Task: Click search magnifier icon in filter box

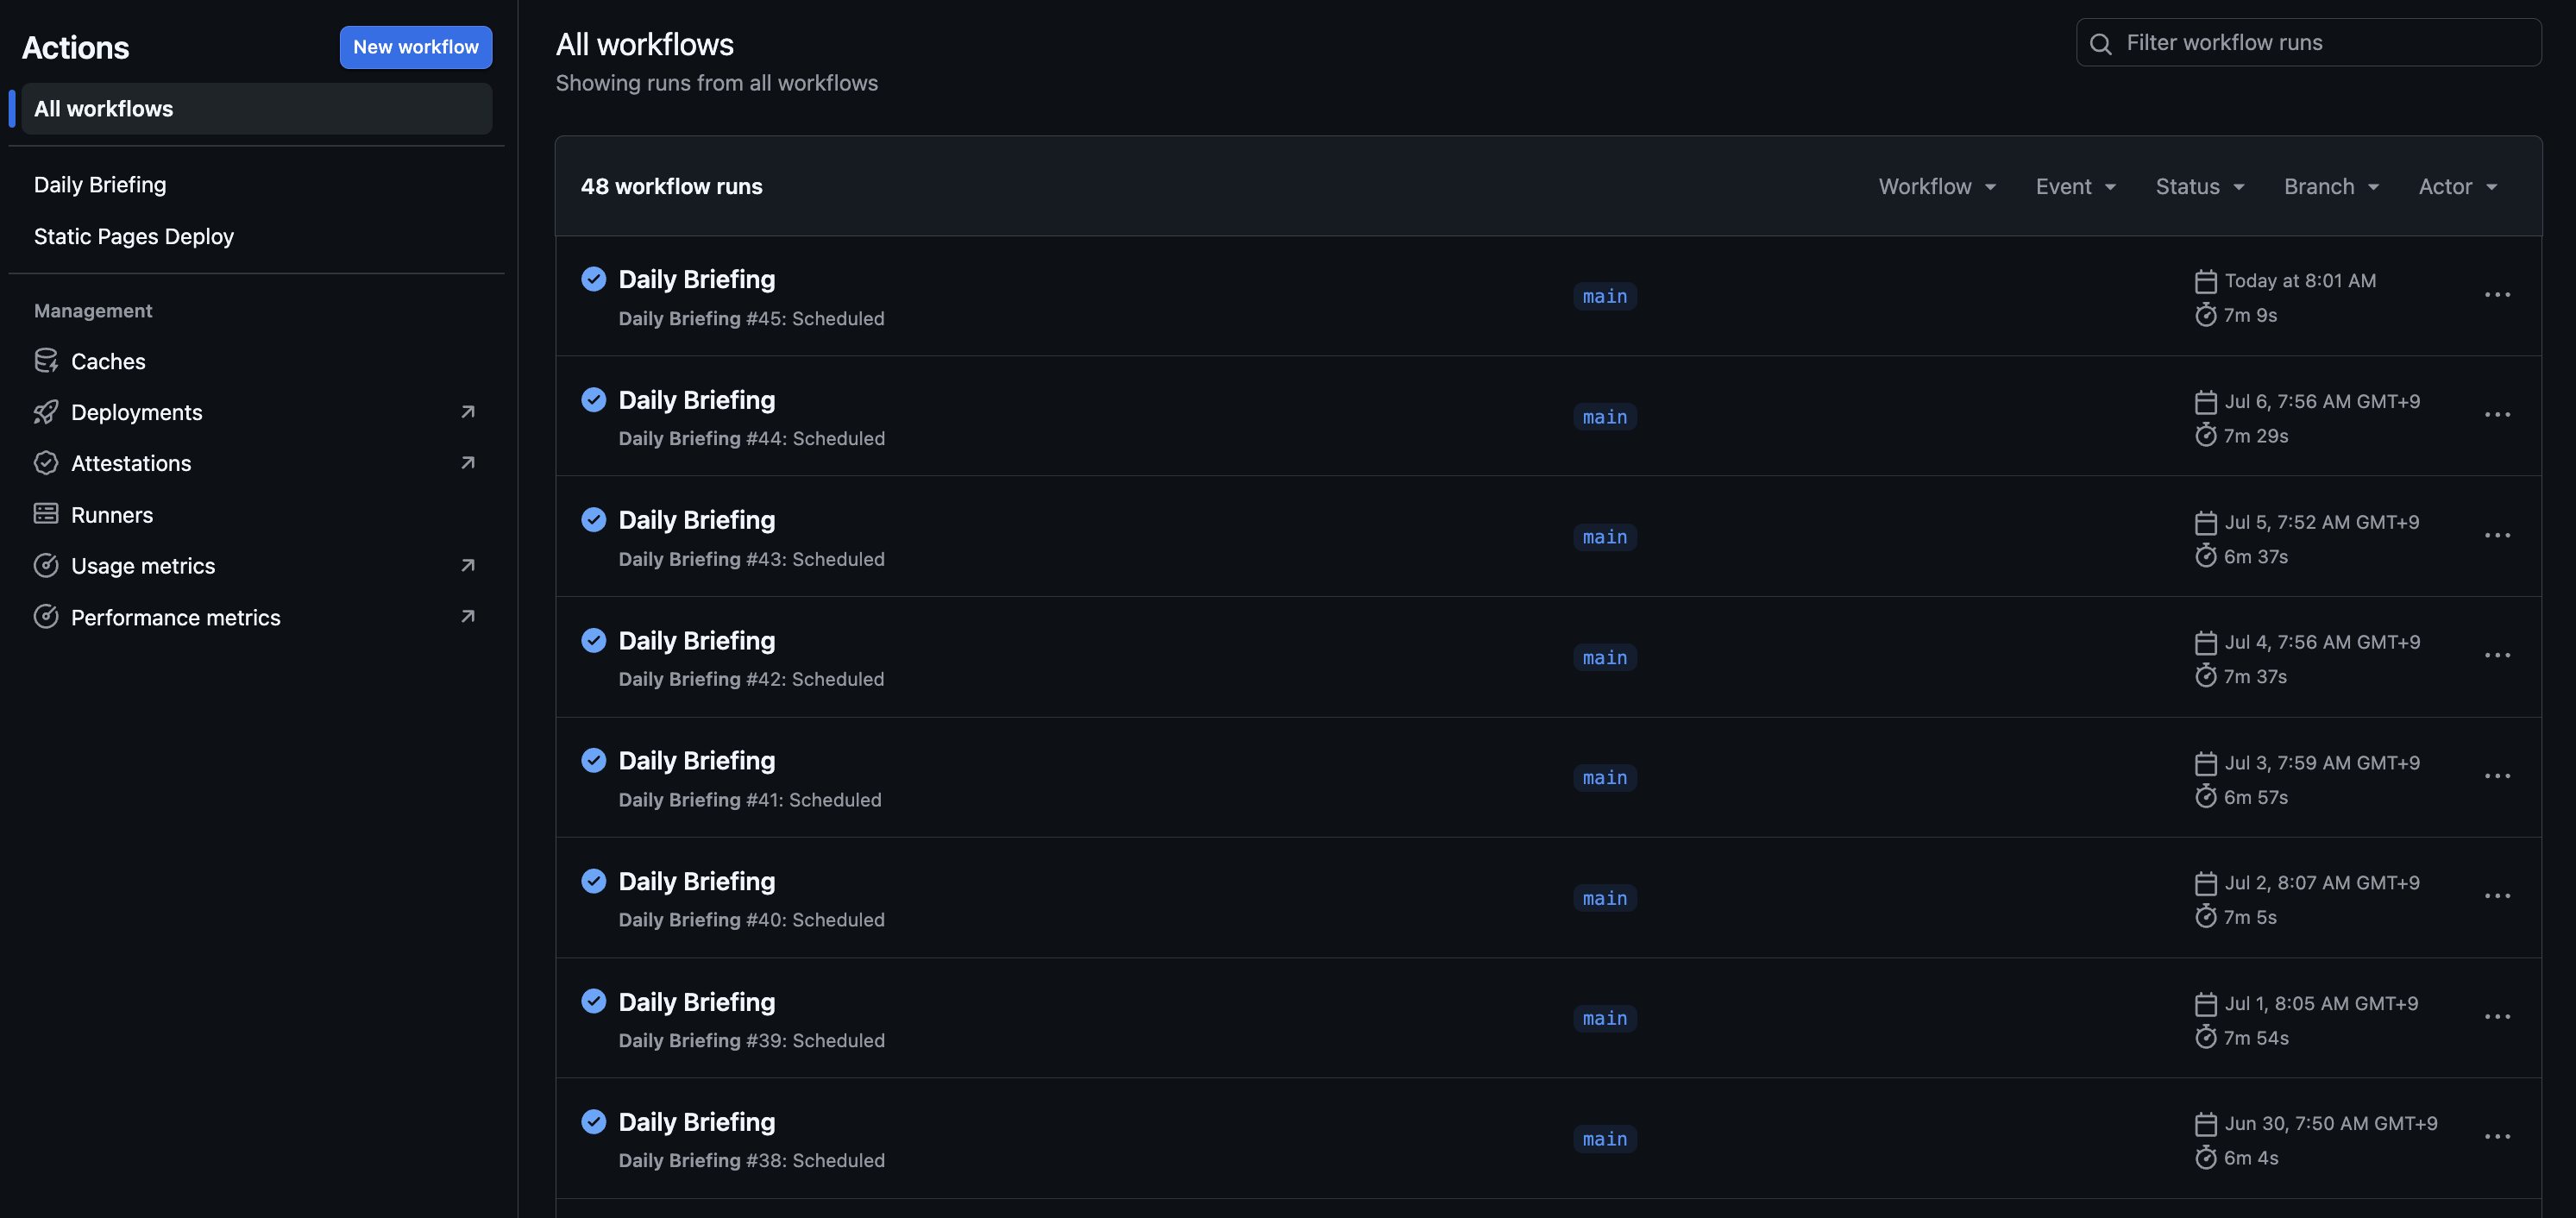Action: point(2100,43)
